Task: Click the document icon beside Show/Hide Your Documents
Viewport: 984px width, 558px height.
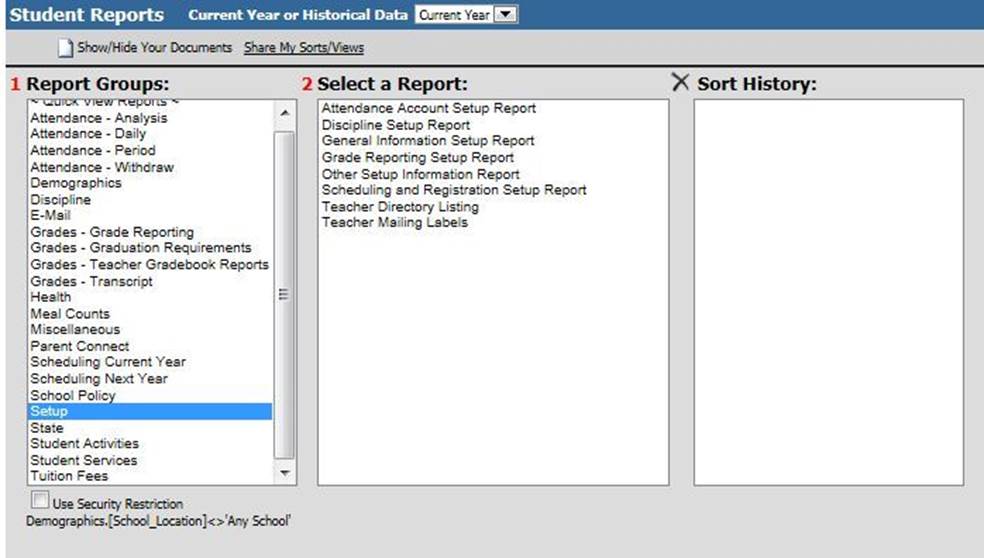Action: click(x=65, y=48)
